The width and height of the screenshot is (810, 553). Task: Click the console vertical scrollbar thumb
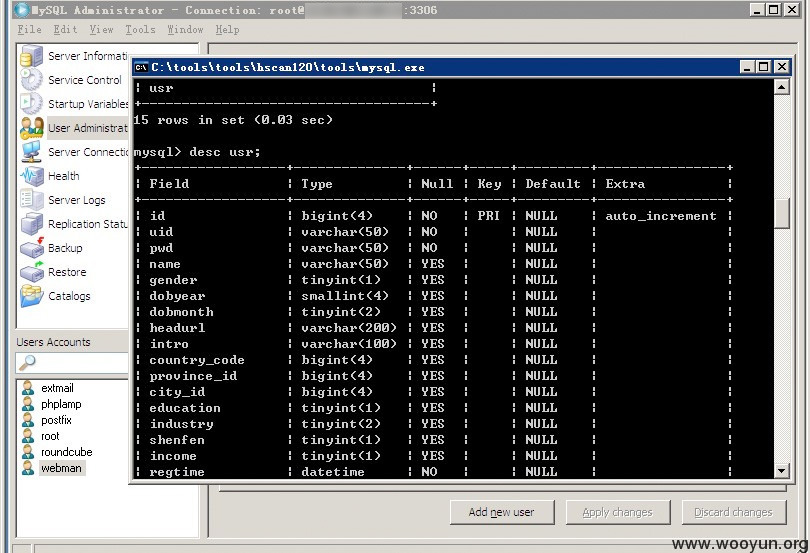coord(782,213)
